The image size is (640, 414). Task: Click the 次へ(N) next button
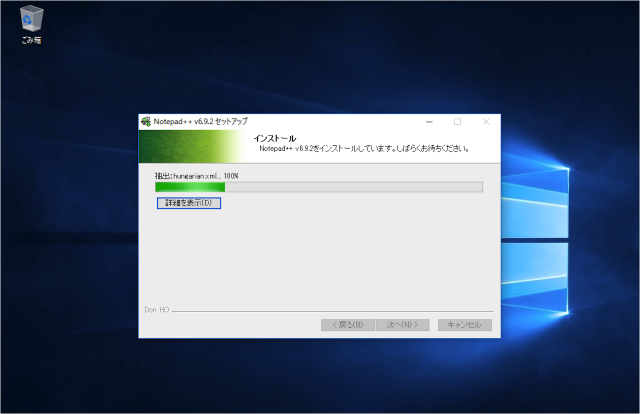tap(402, 325)
